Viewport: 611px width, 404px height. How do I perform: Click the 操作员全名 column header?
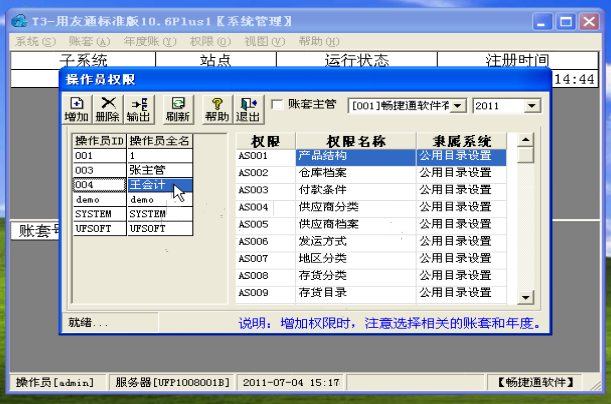pos(160,141)
